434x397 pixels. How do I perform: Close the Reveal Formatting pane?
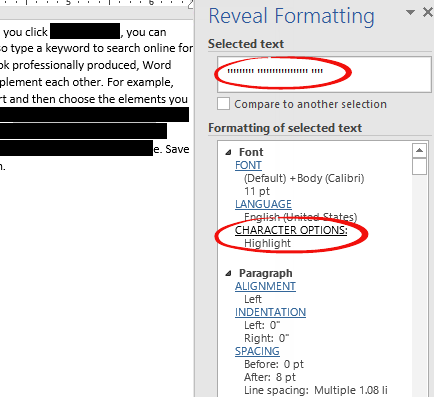[x=428, y=13]
